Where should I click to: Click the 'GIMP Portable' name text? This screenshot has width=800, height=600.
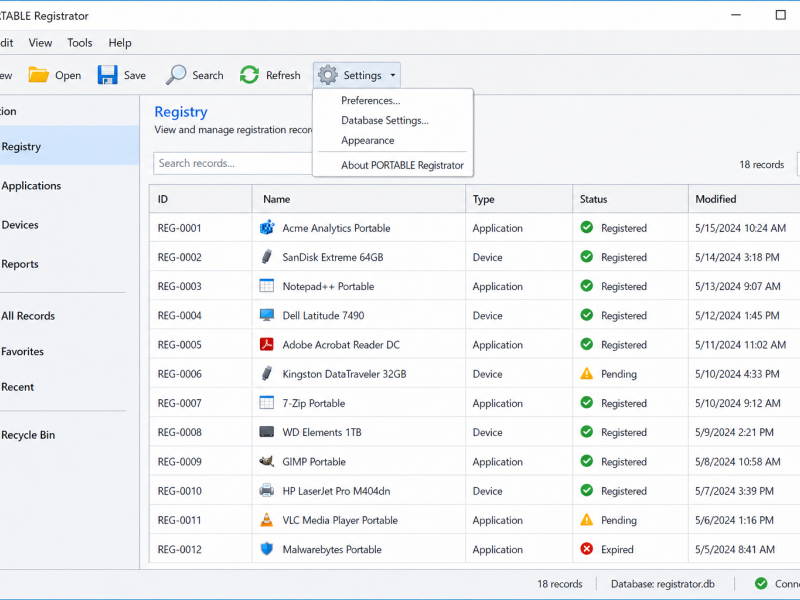tap(314, 462)
